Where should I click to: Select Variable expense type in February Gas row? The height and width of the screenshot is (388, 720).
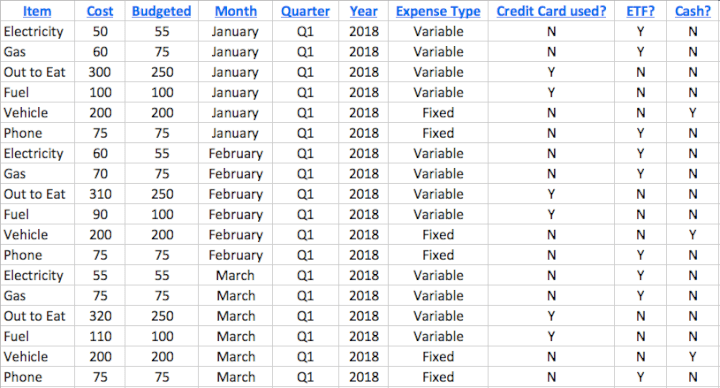[x=438, y=174]
